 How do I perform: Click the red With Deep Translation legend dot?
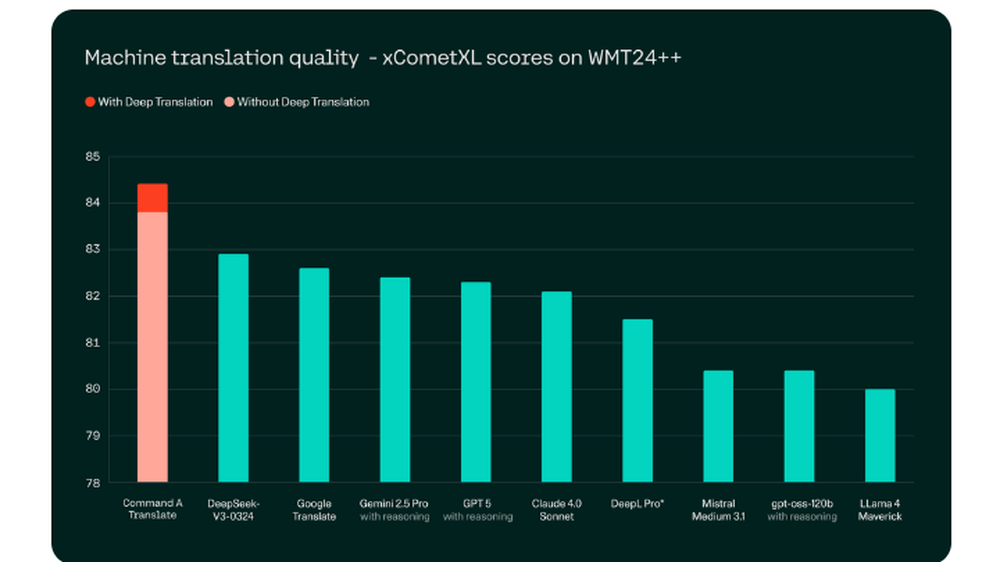coord(90,102)
